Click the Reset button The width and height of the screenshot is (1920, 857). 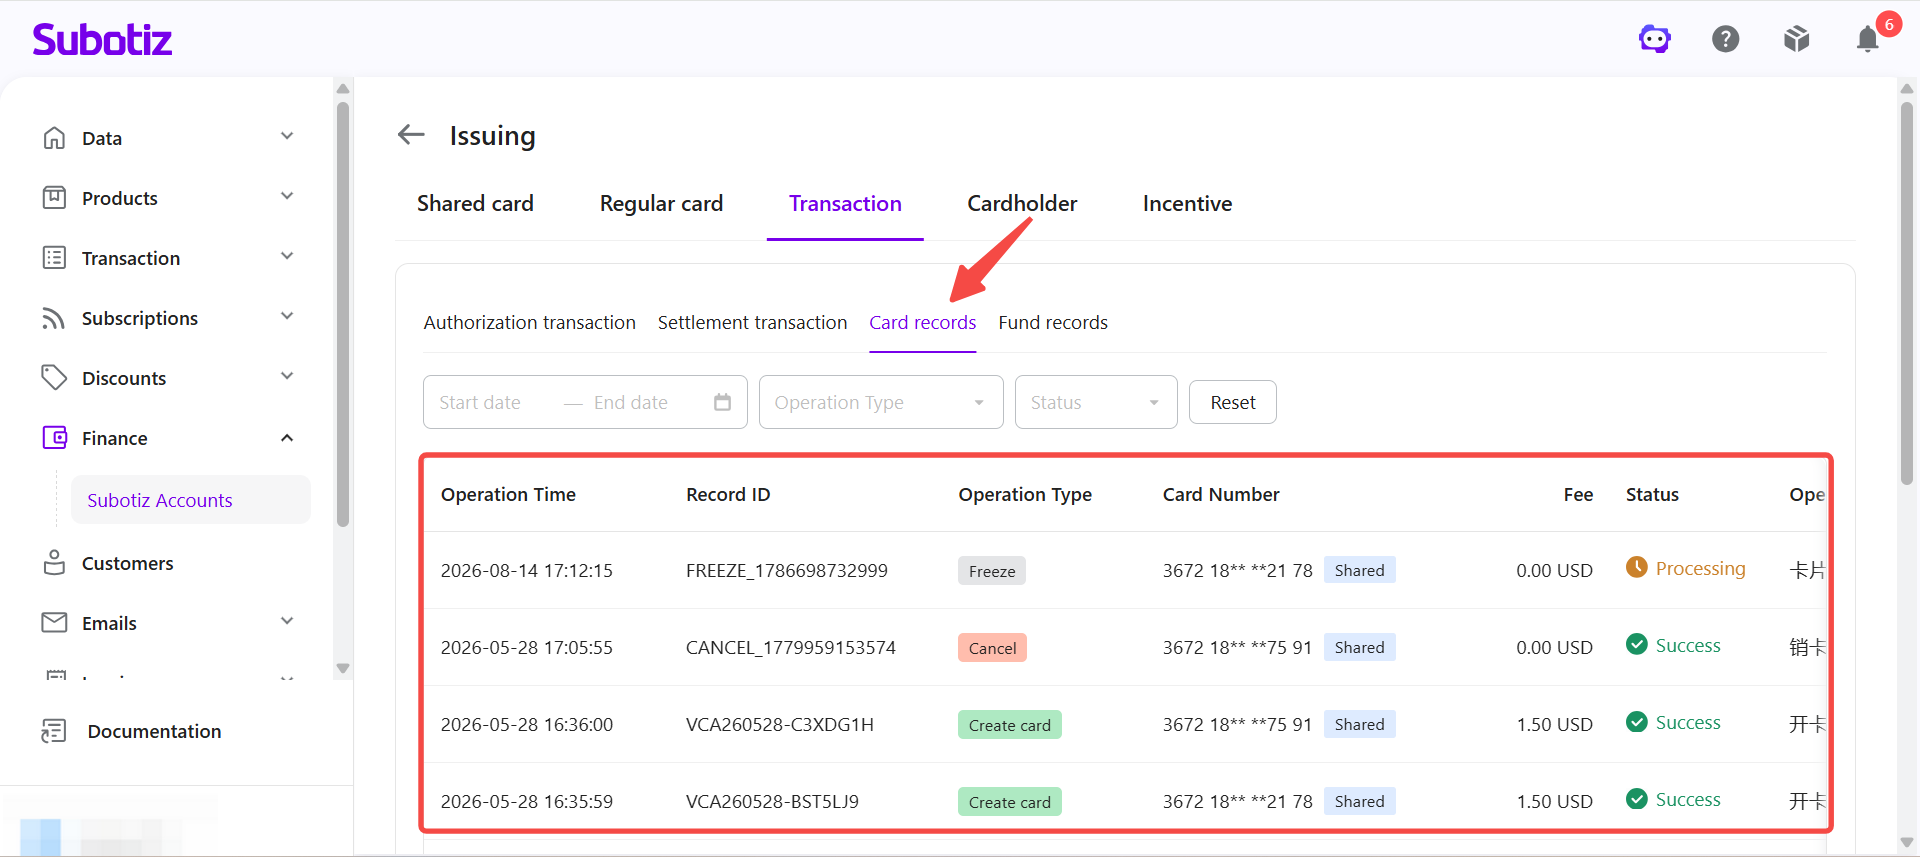pyautogui.click(x=1233, y=402)
